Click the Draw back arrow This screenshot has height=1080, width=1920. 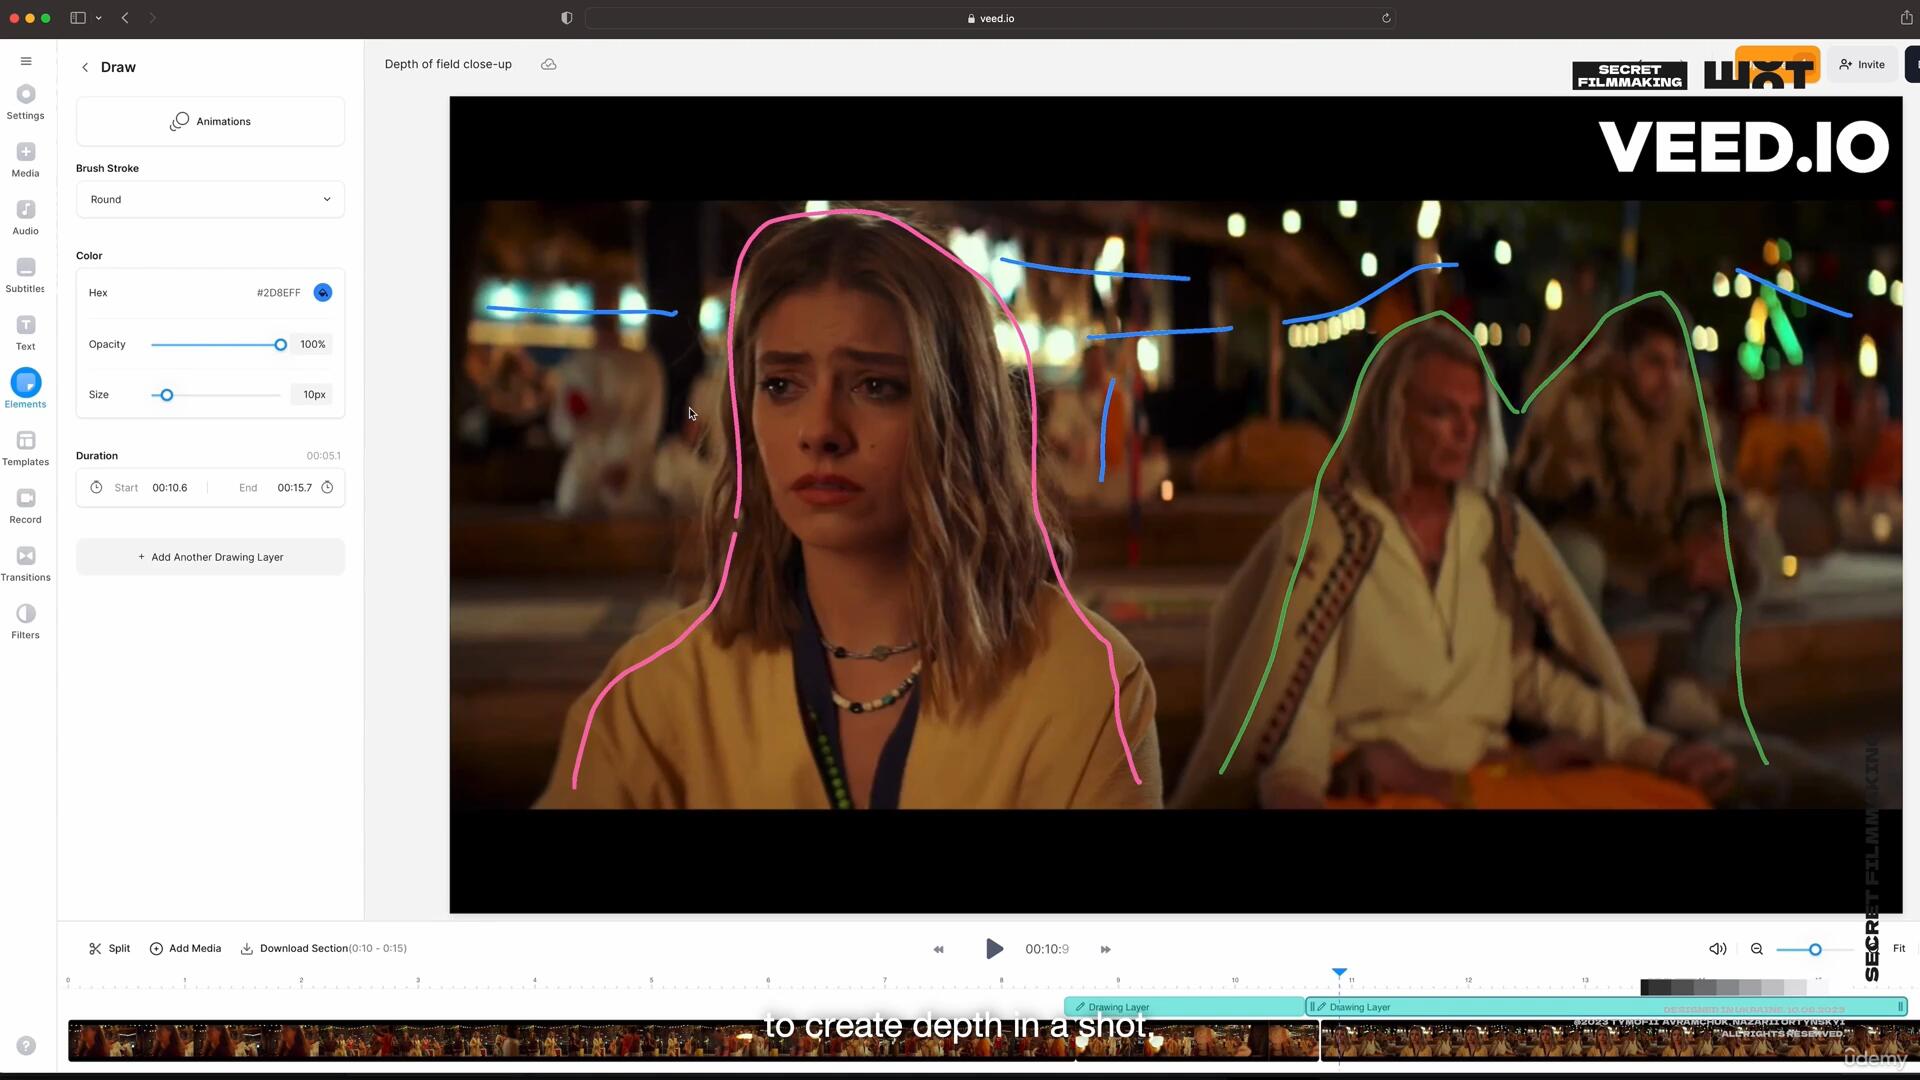(84, 66)
